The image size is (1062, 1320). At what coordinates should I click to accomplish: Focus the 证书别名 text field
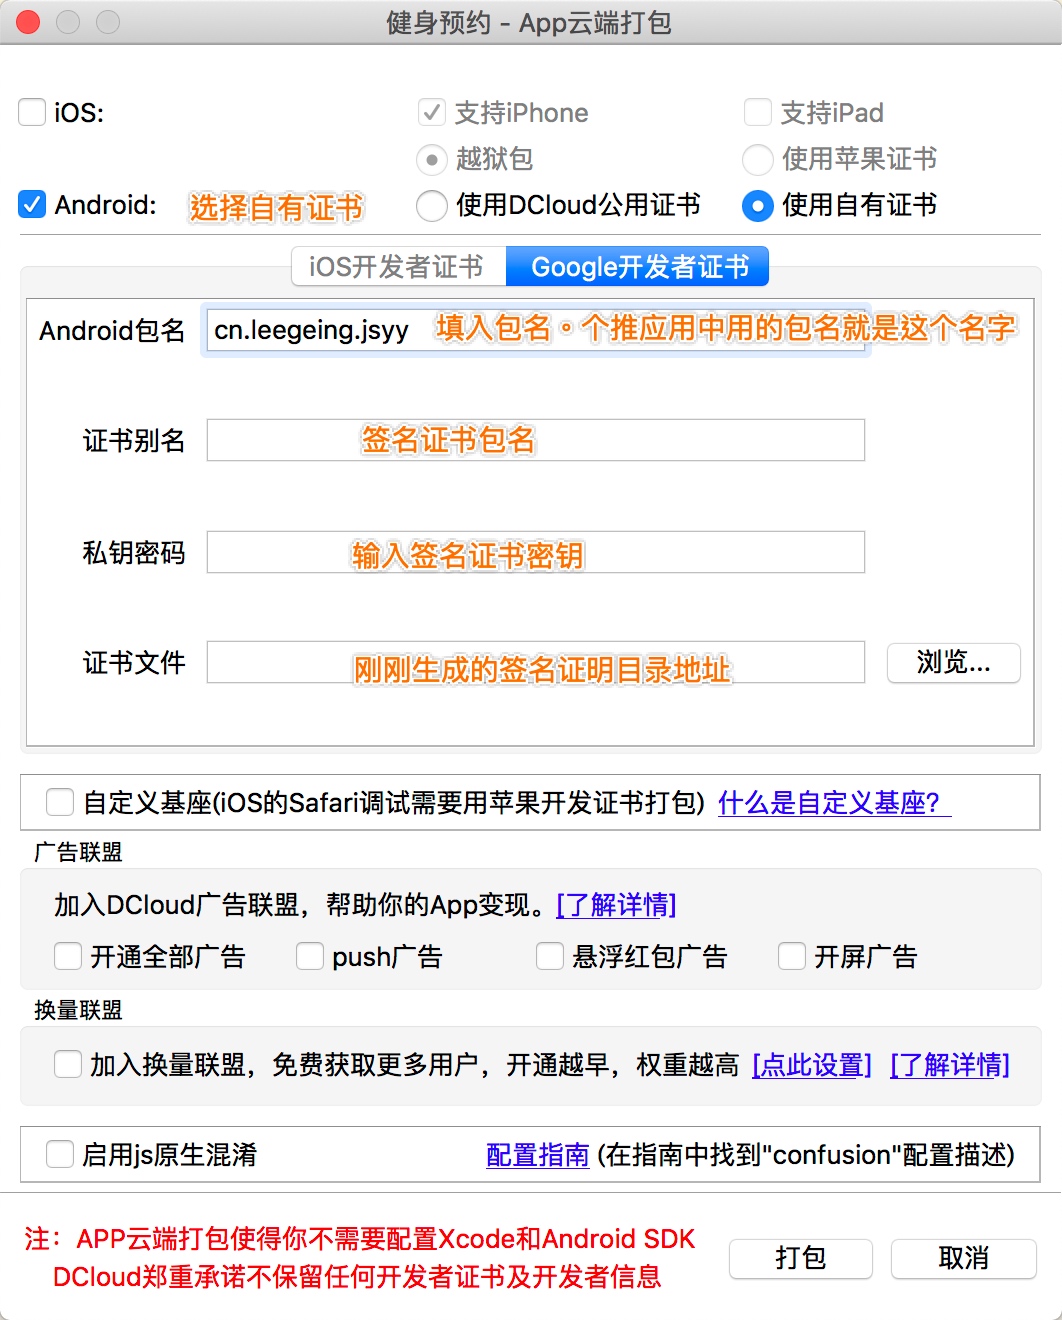click(x=535, y=440)
